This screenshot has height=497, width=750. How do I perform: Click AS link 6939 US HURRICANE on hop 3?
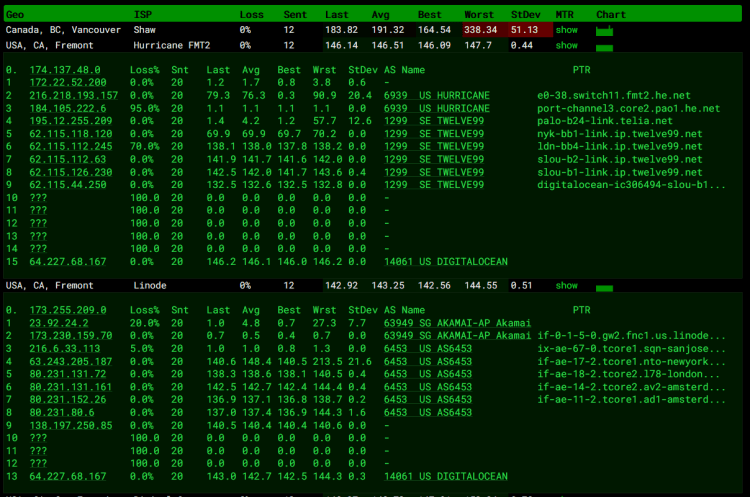(x=437, y=109)
